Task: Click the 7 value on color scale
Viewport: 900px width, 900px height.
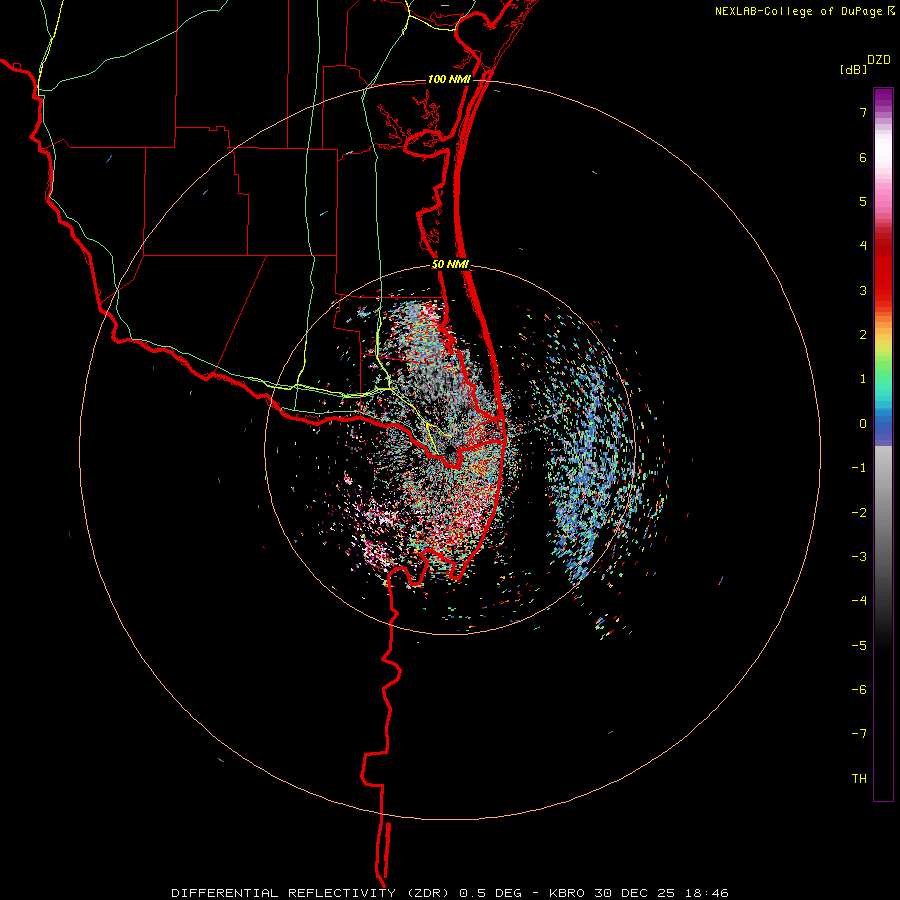Action: pos(863,112)
